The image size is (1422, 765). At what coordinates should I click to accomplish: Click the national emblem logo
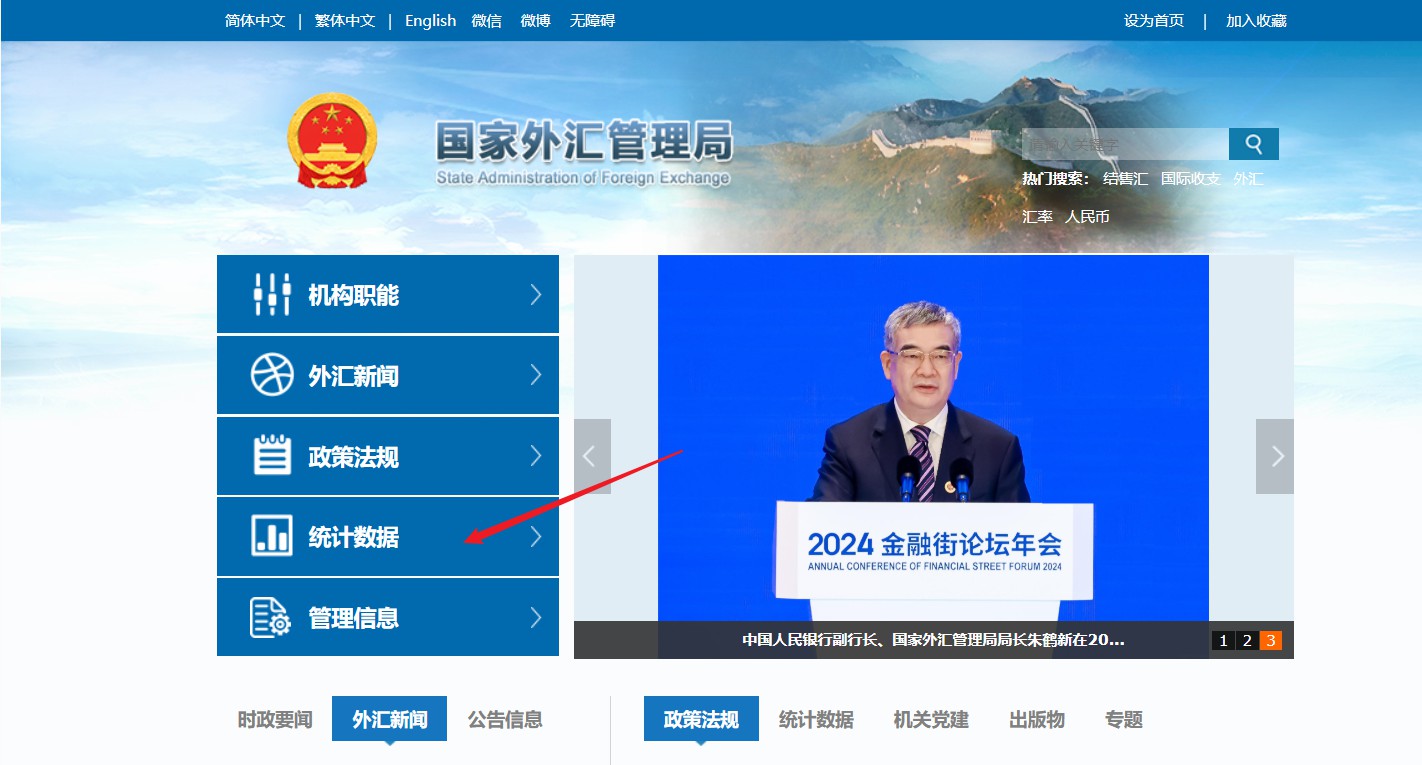click(332, 142)
